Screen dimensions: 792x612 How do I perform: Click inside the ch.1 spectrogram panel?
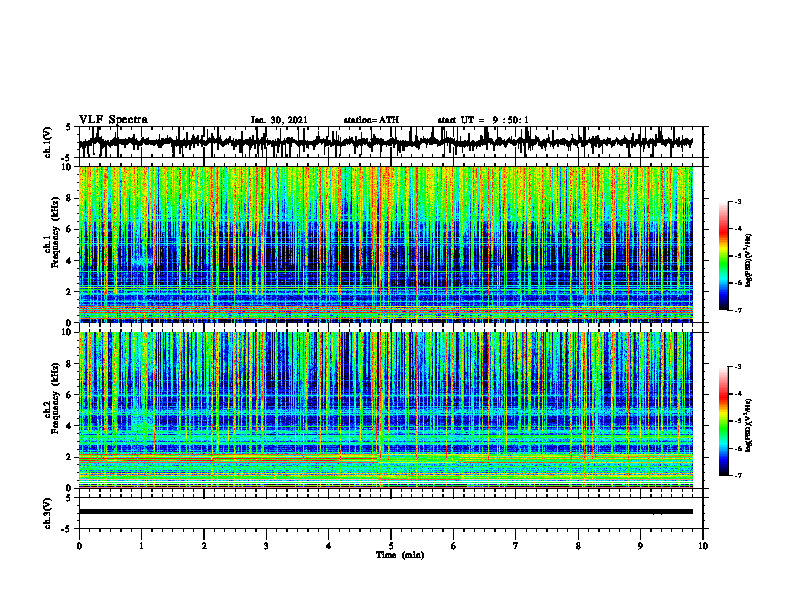(x=386, y=244)
